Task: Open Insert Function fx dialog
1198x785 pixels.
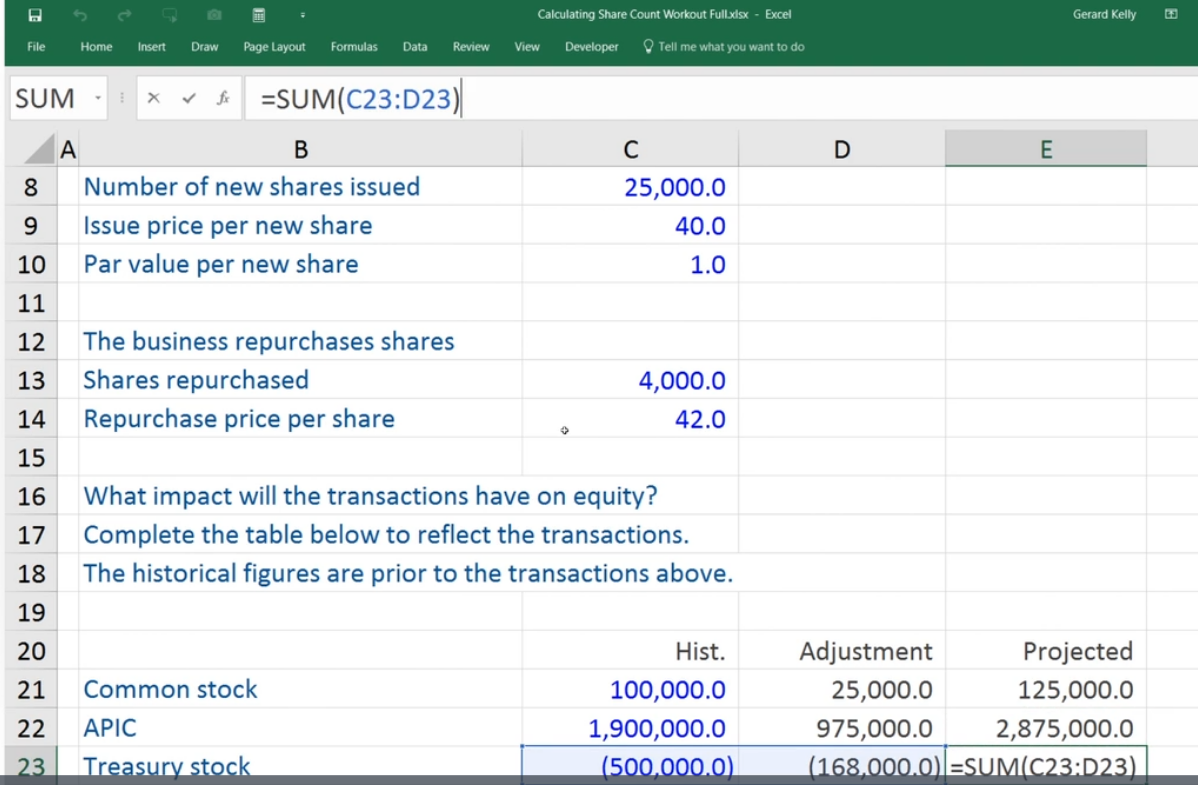Action: (x=223, y=98)
